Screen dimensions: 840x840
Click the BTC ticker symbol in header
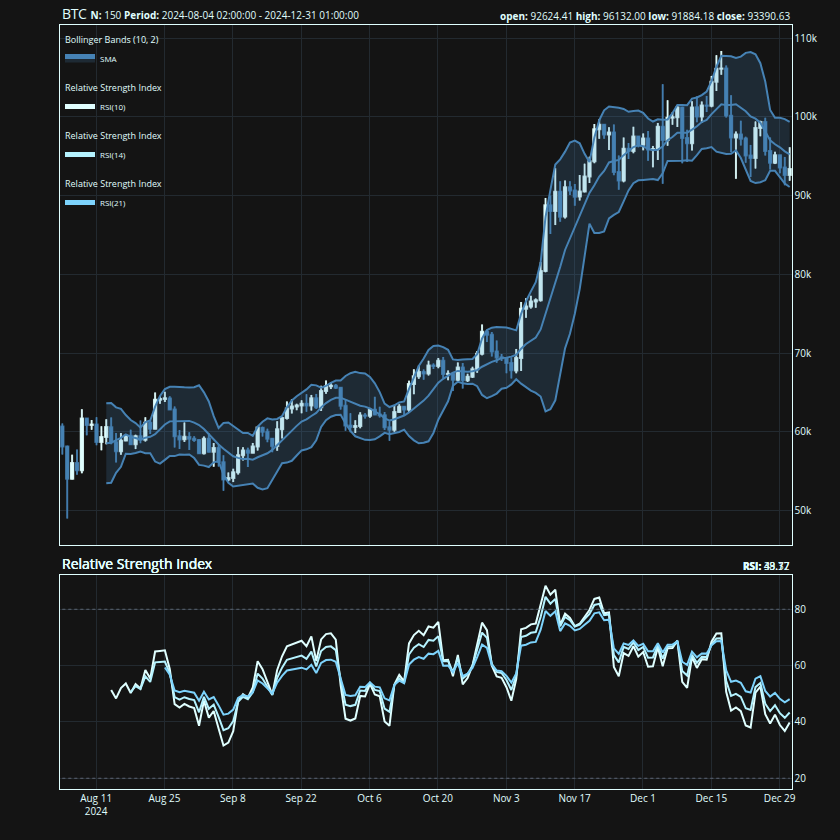pos(74,15)
